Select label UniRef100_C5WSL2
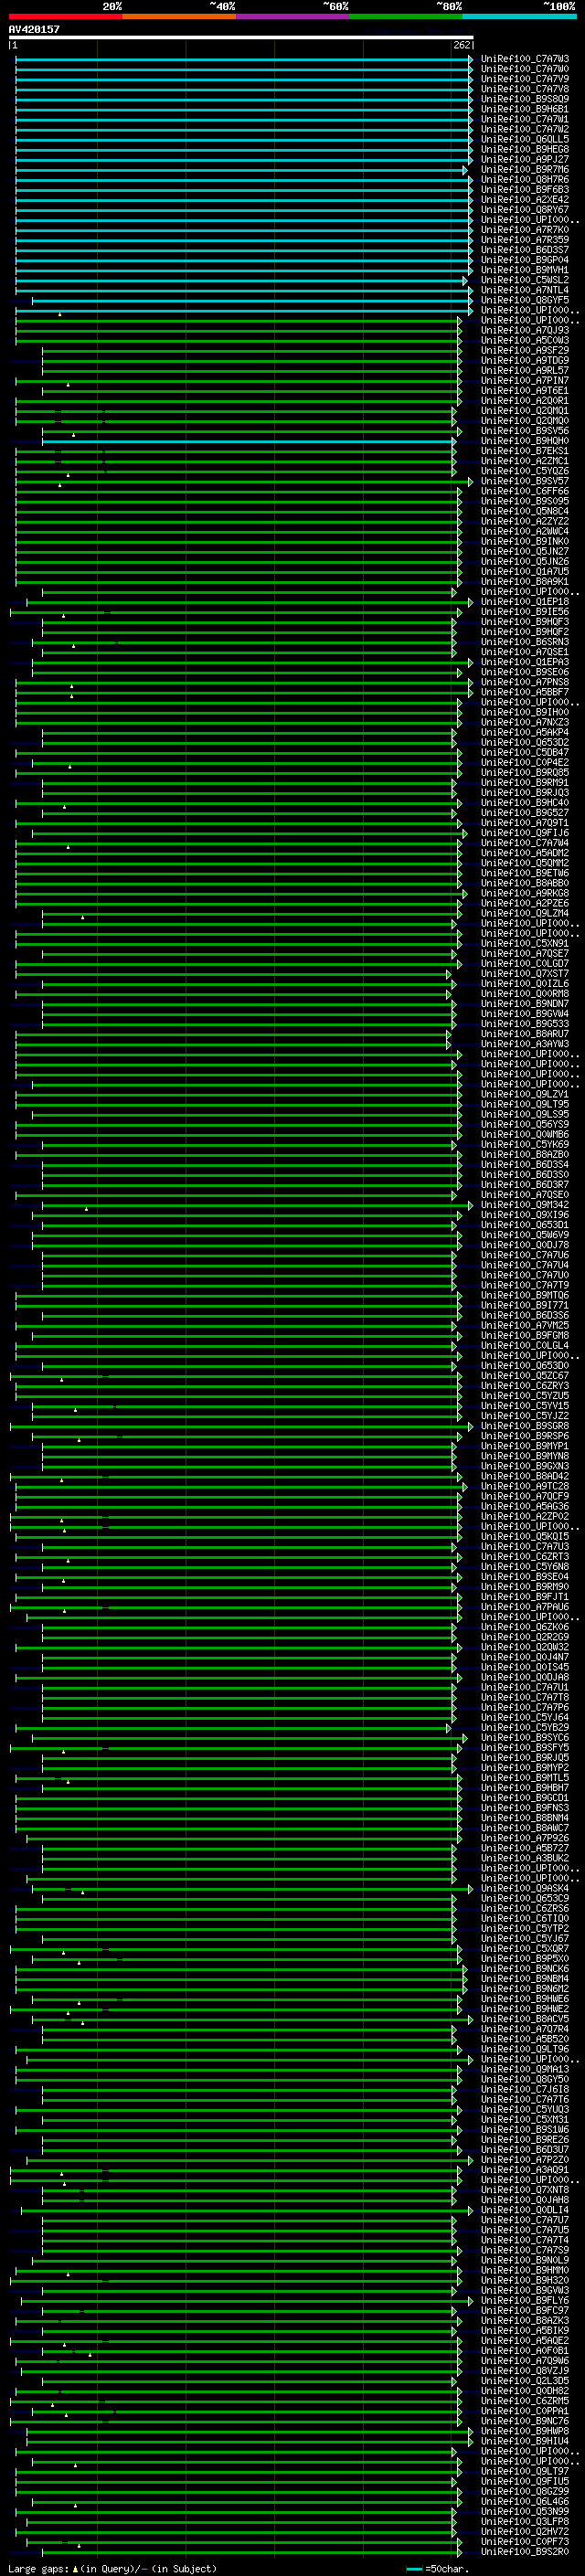Viewport: 585px width, 2576px height. click(x=525, y=280)
